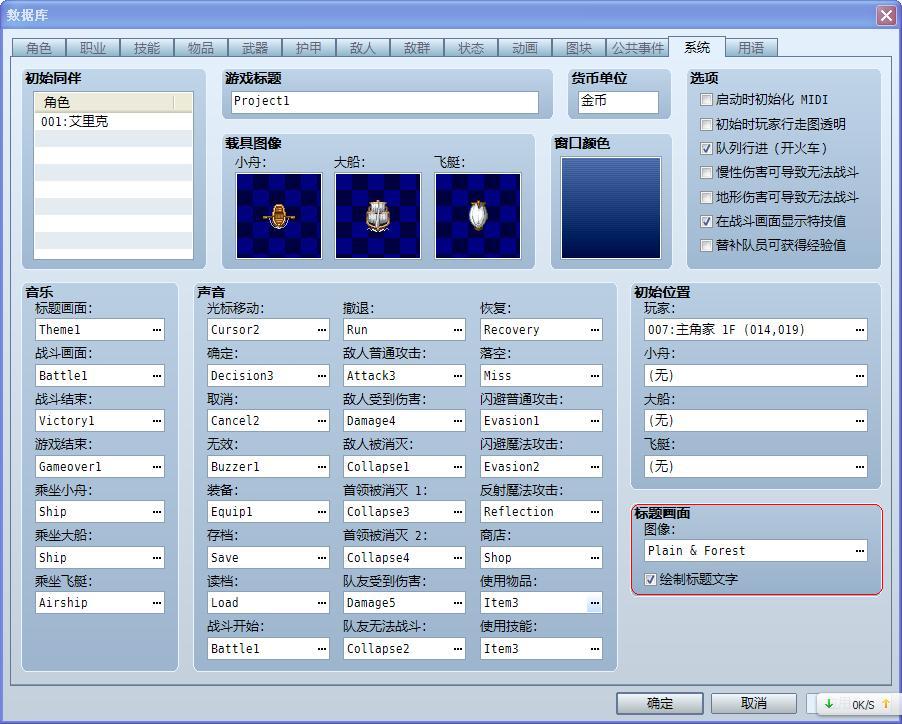Open Collapse1 sound selection ellipsis

[457, 467]
